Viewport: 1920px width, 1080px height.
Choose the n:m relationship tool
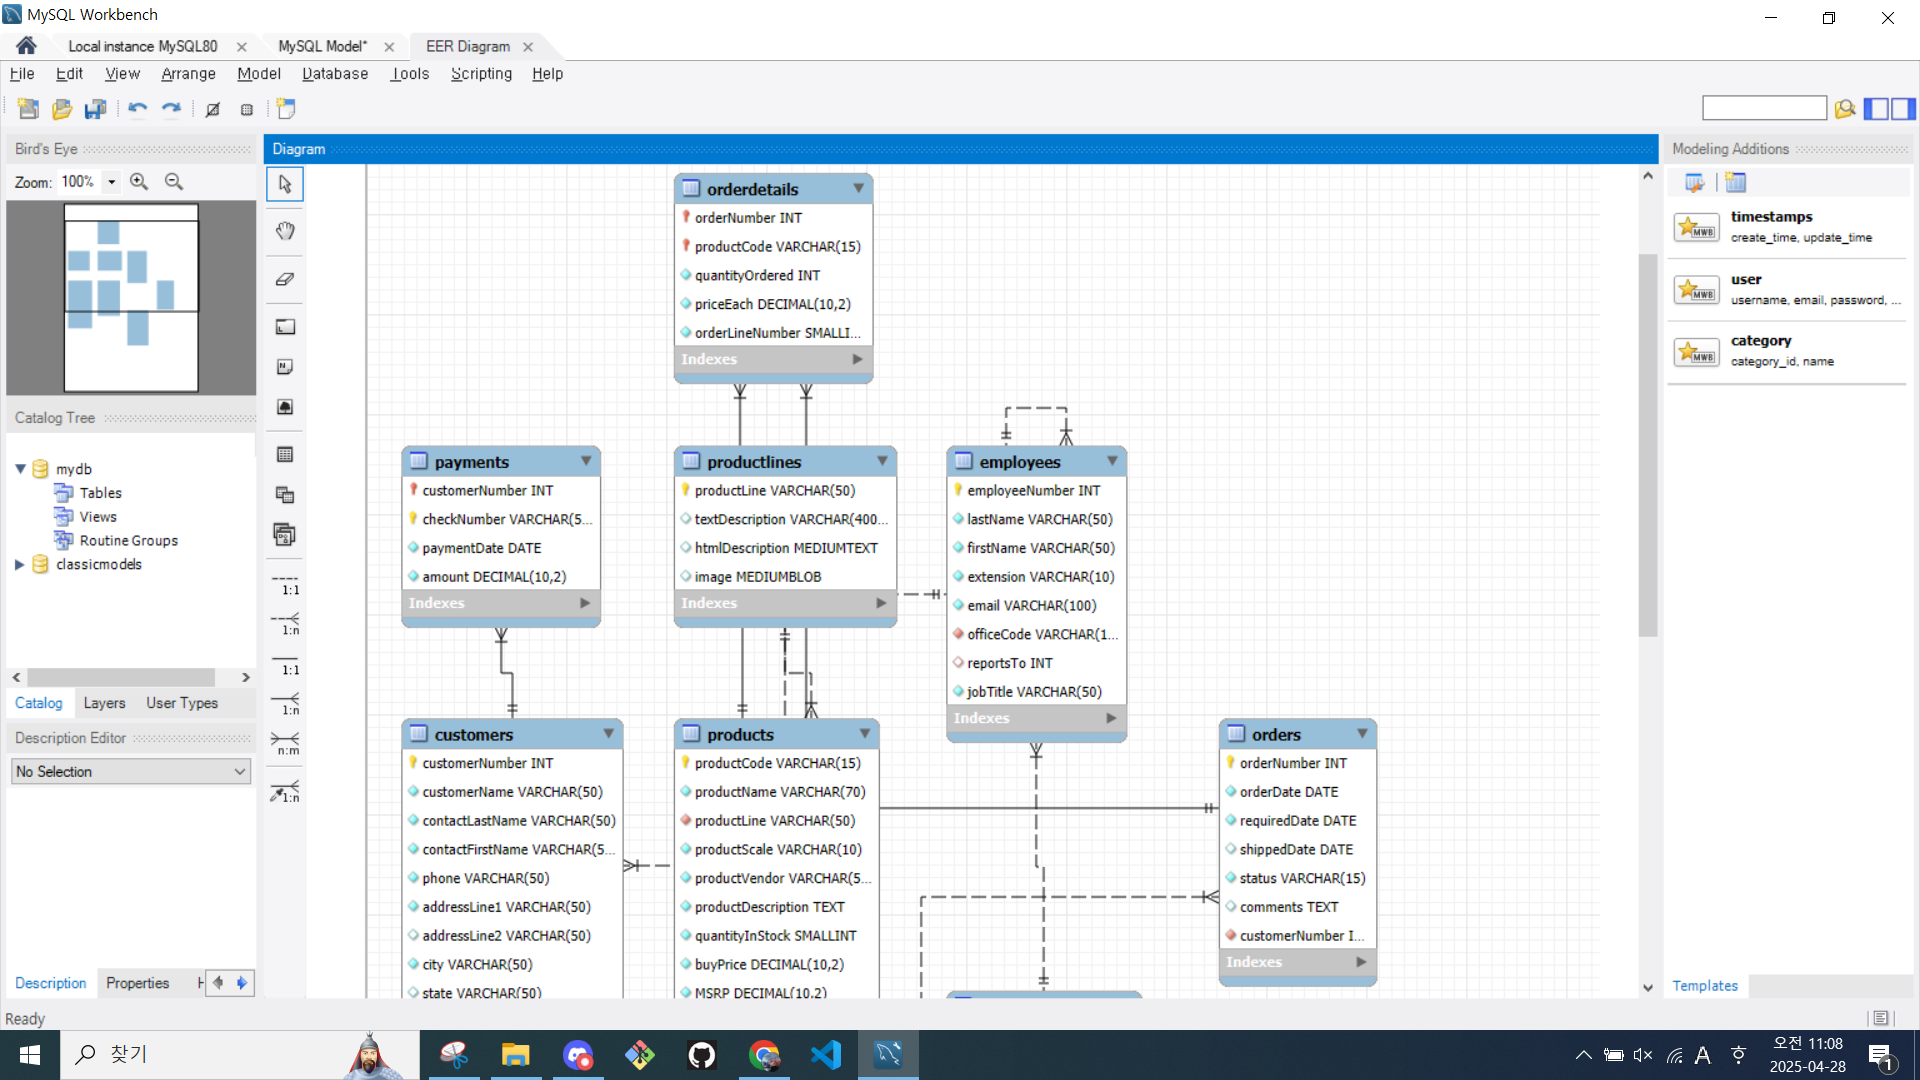[x=285, y=742]
